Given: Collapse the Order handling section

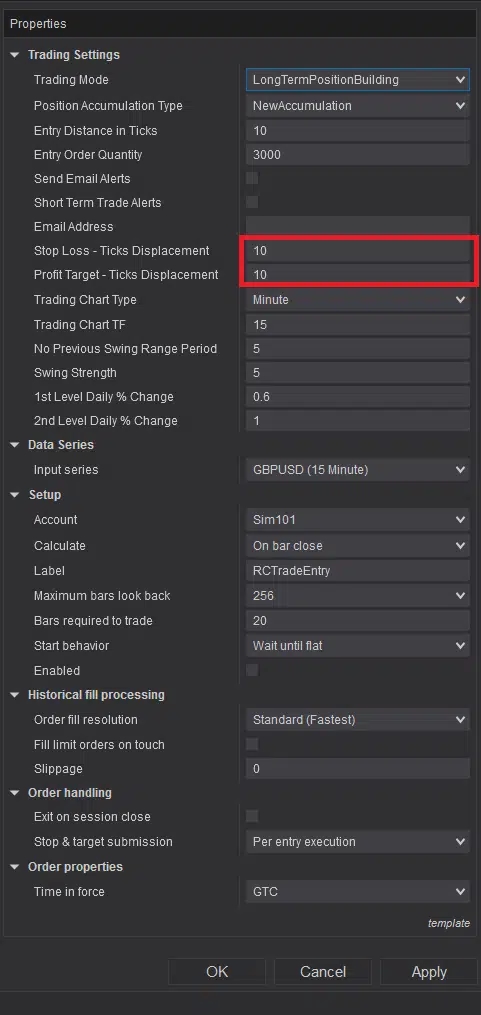Looking at the screenshot, I should [x=15, y=792].
